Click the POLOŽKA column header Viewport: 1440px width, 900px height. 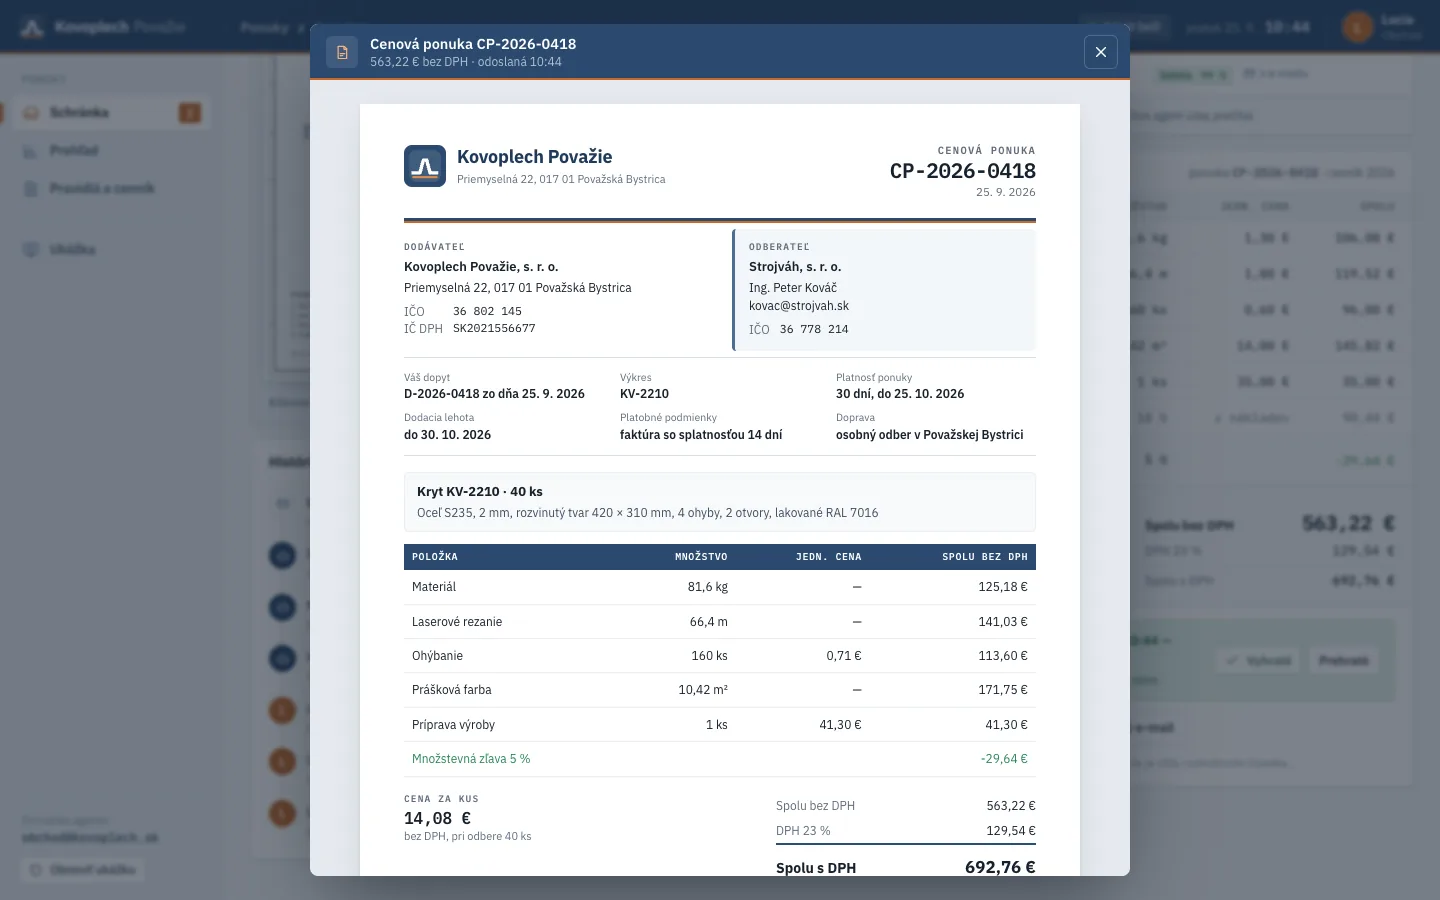tap(435, 557)
